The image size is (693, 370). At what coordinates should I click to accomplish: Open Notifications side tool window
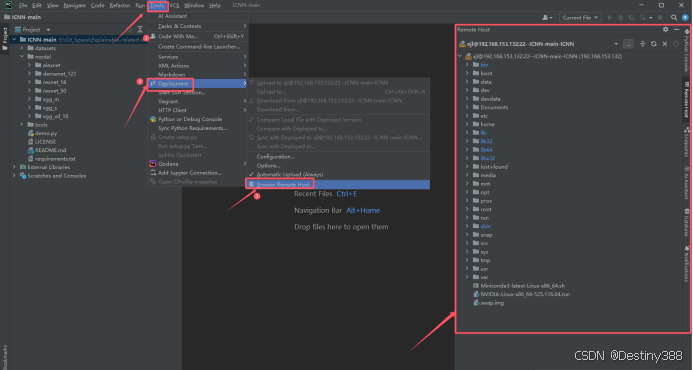[687, 263]
